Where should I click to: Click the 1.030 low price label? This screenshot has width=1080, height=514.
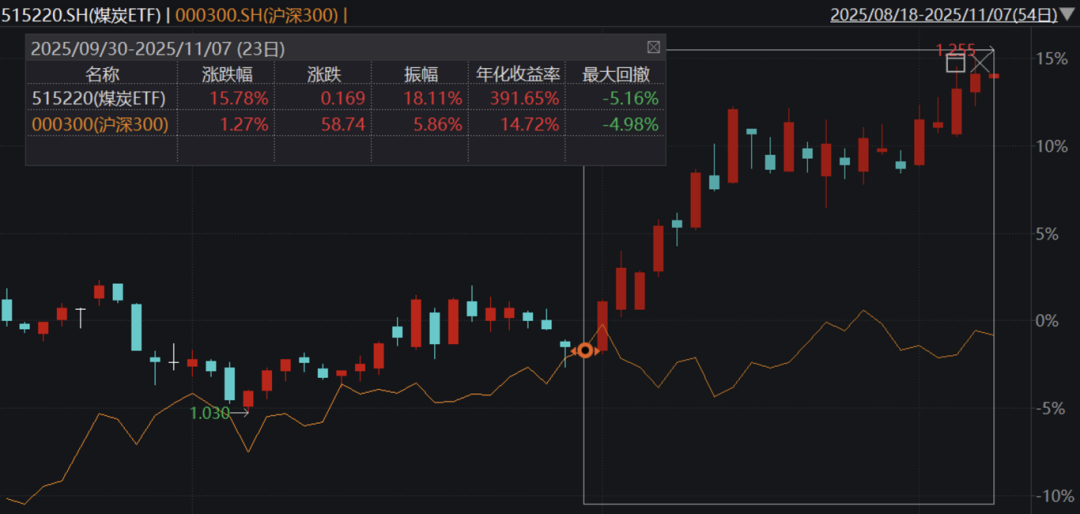[209, 413]
